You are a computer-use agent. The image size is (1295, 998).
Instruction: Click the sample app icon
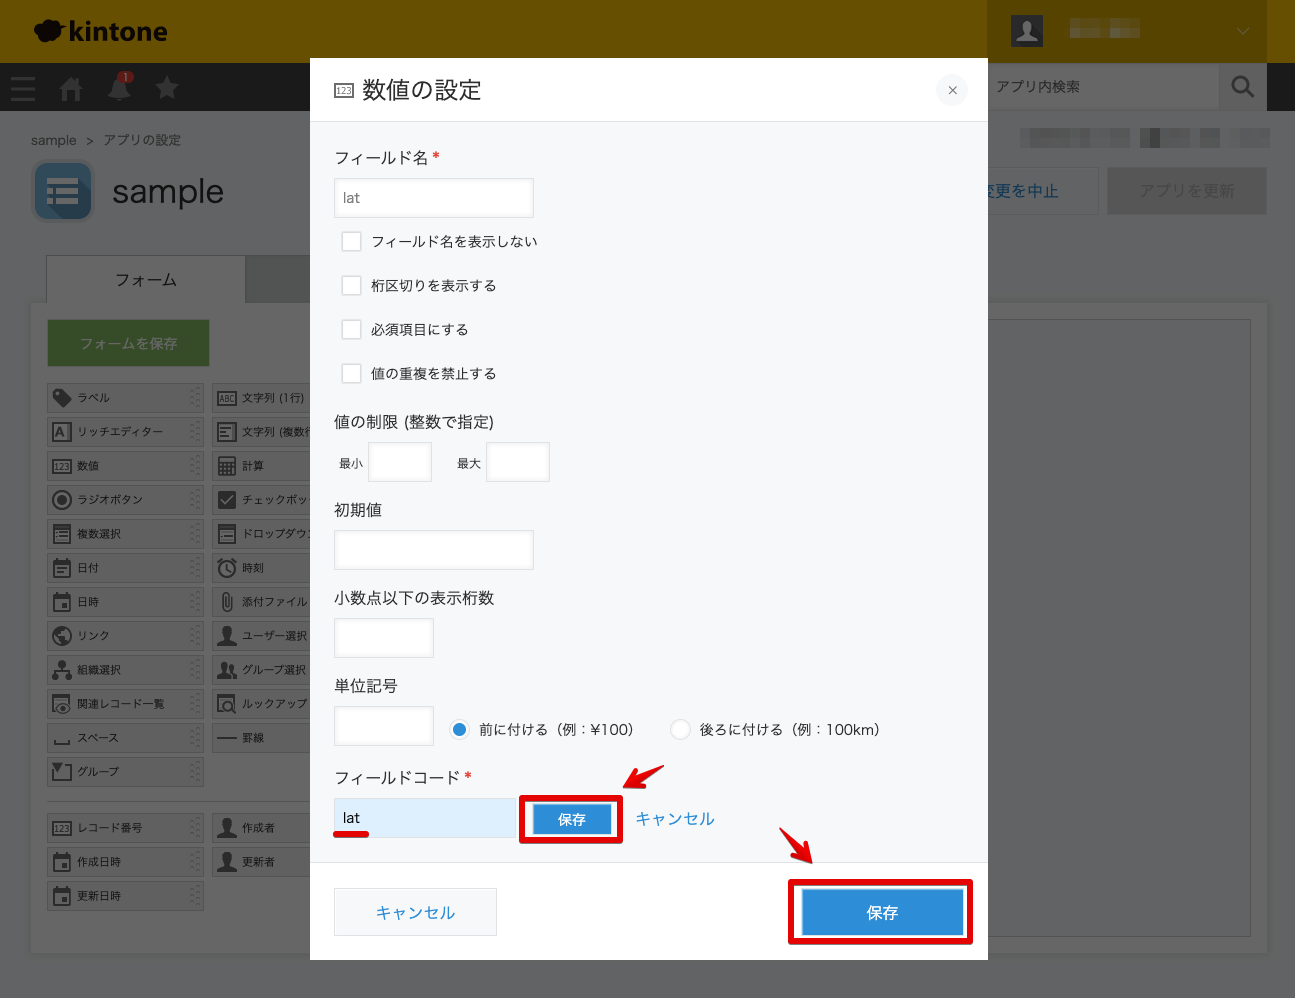[63, 191]
